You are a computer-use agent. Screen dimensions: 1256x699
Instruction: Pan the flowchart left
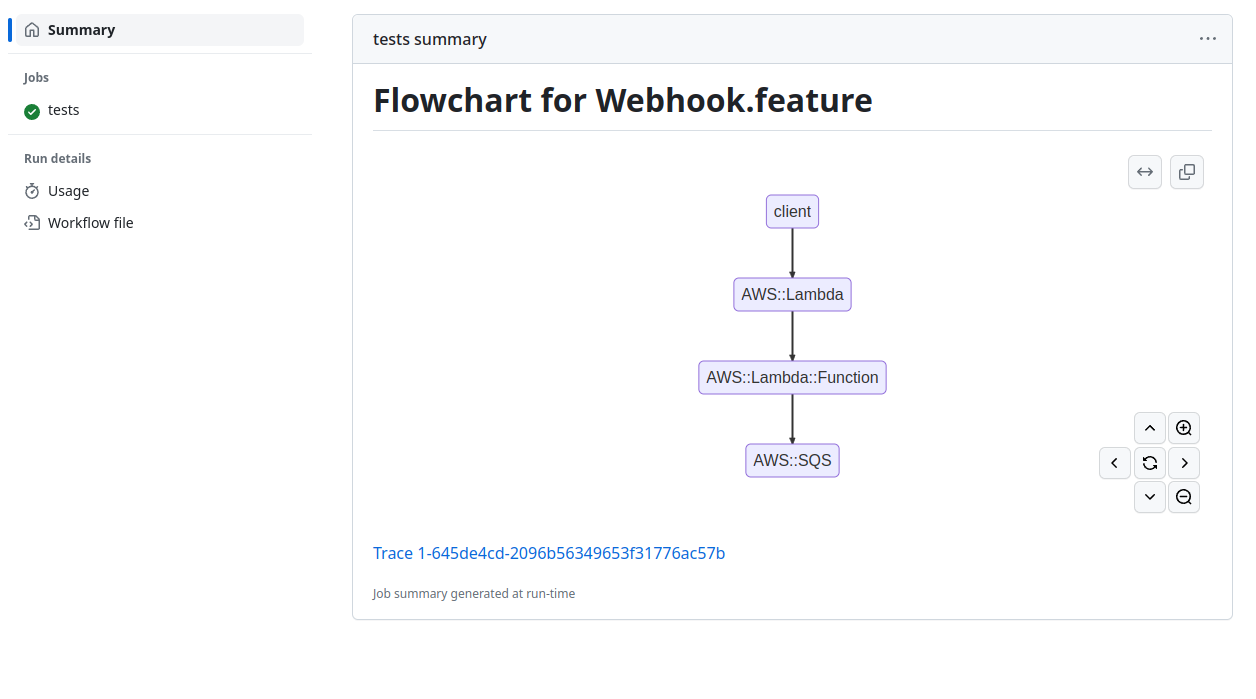click(1115, 463)
